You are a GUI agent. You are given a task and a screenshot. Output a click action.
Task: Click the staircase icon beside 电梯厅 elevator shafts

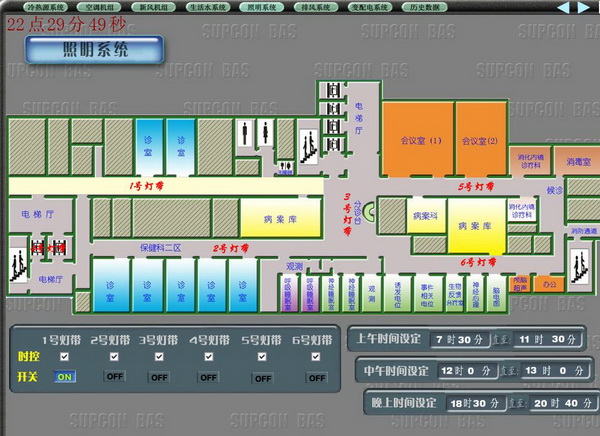pos(309,146)
